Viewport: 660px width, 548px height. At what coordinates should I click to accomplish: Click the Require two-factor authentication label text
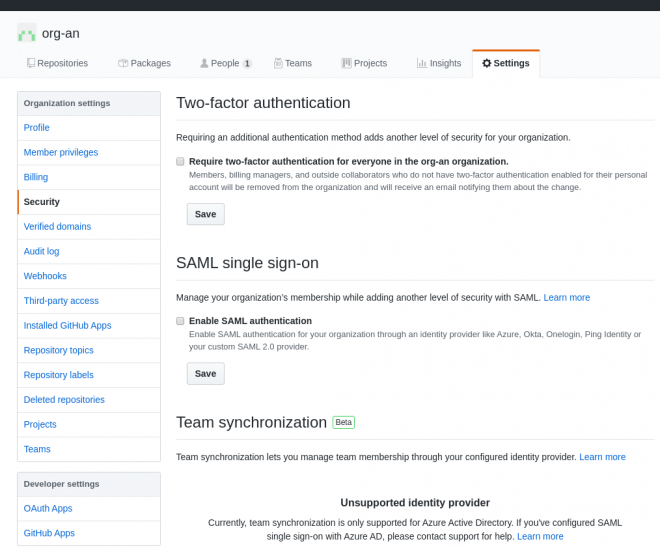(x=349, y=161)
